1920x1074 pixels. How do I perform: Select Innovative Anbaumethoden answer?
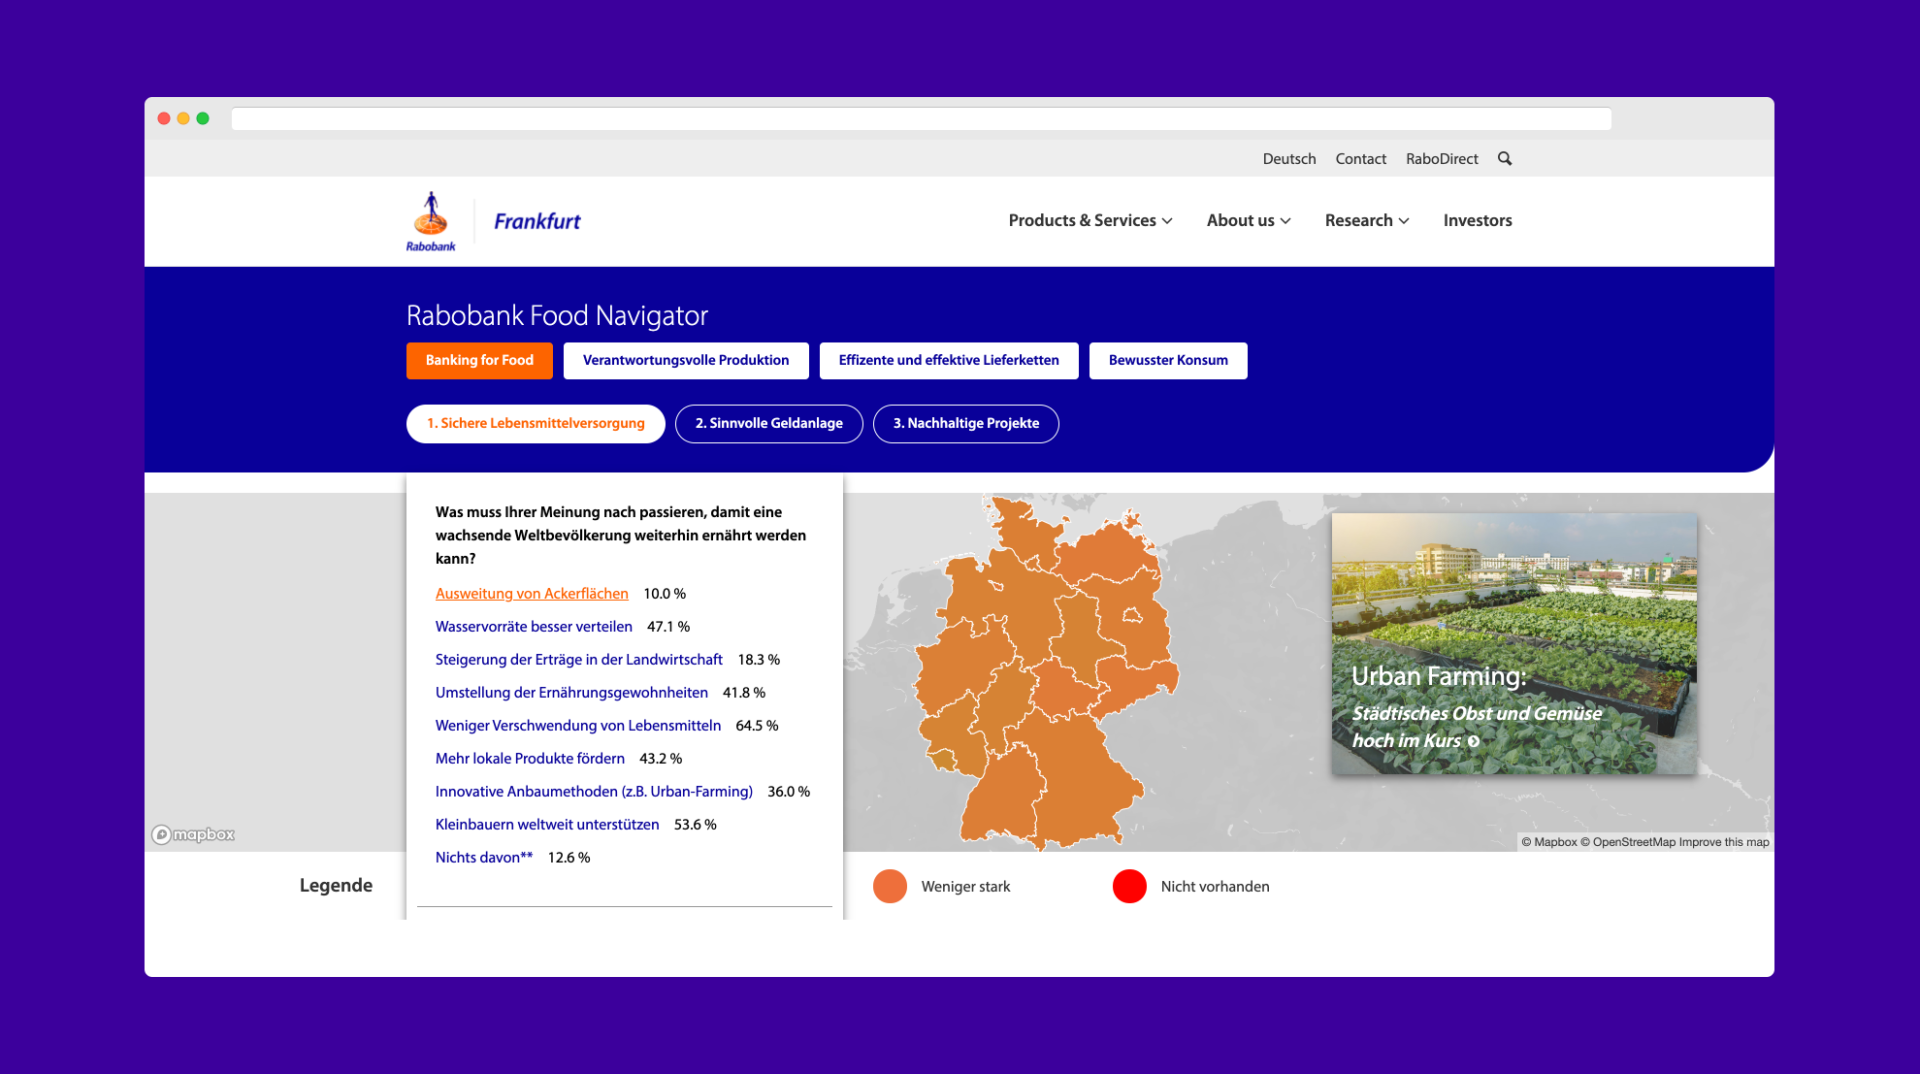593,791
